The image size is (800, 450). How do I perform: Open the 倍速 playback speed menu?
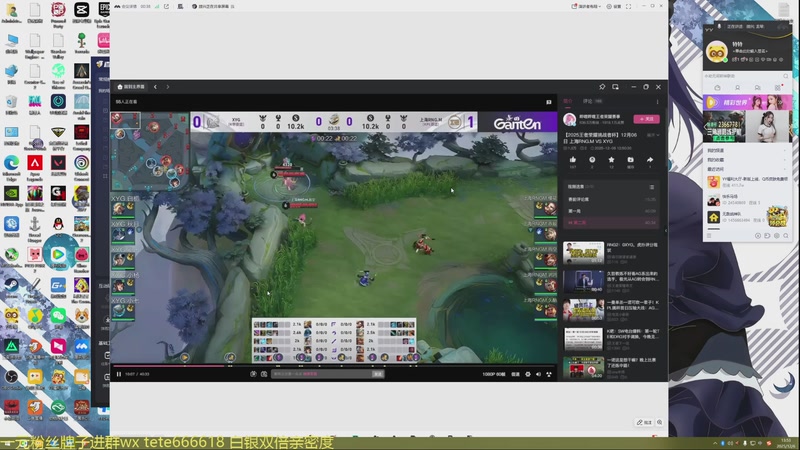click(x=515, y=374)
